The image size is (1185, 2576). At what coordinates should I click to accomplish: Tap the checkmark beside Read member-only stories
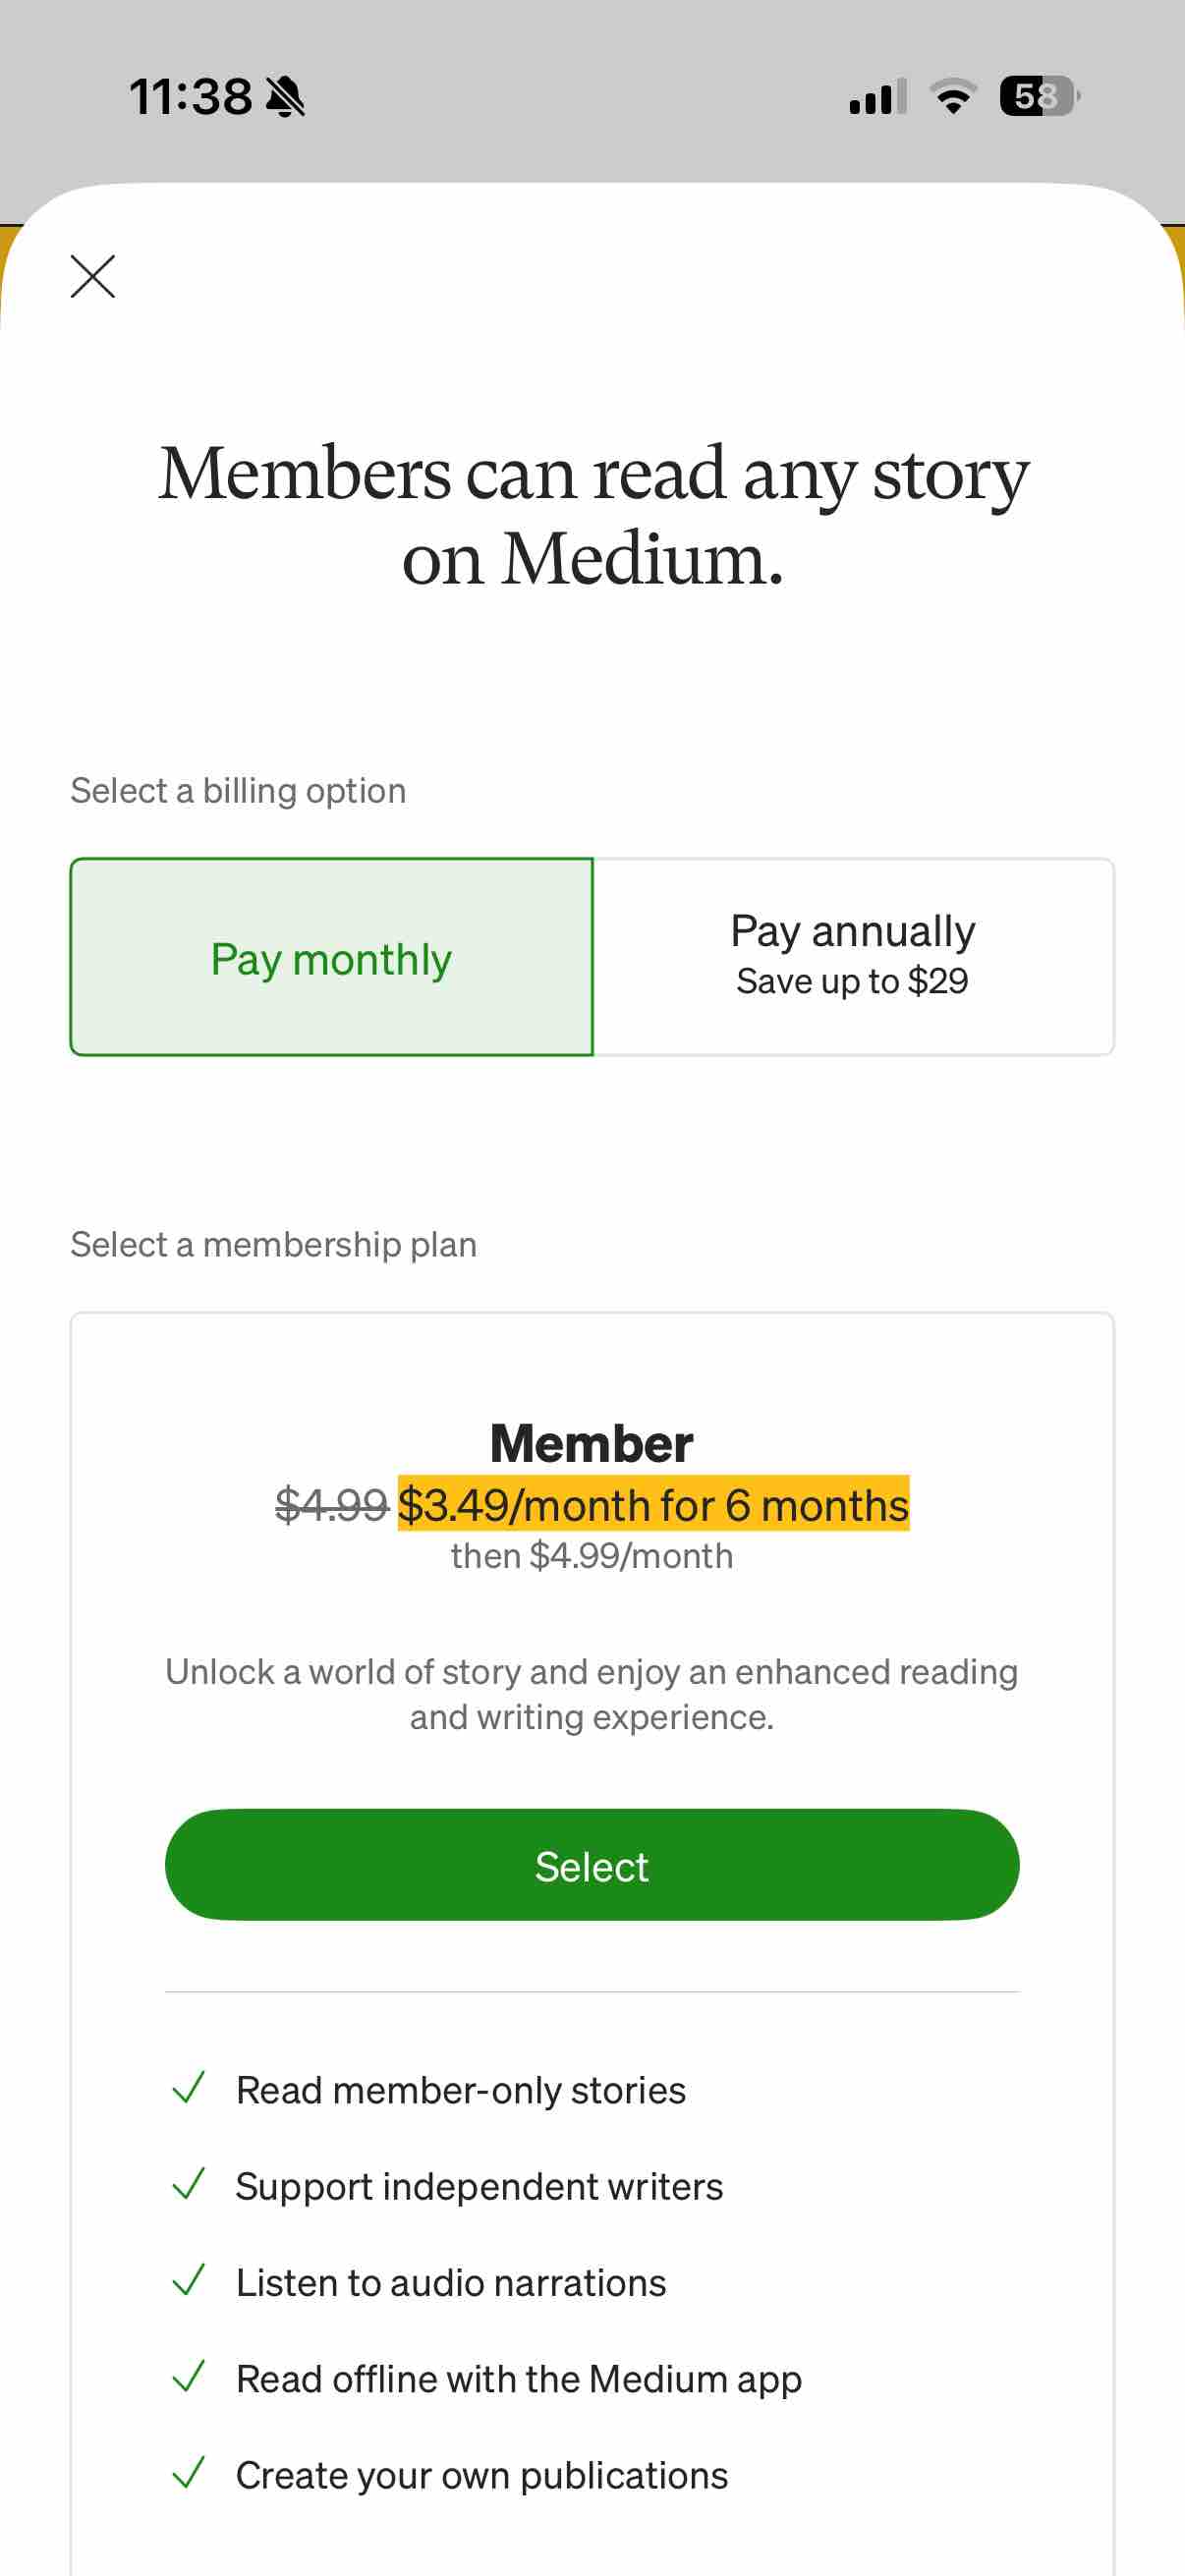click(x=189, y=2088)
